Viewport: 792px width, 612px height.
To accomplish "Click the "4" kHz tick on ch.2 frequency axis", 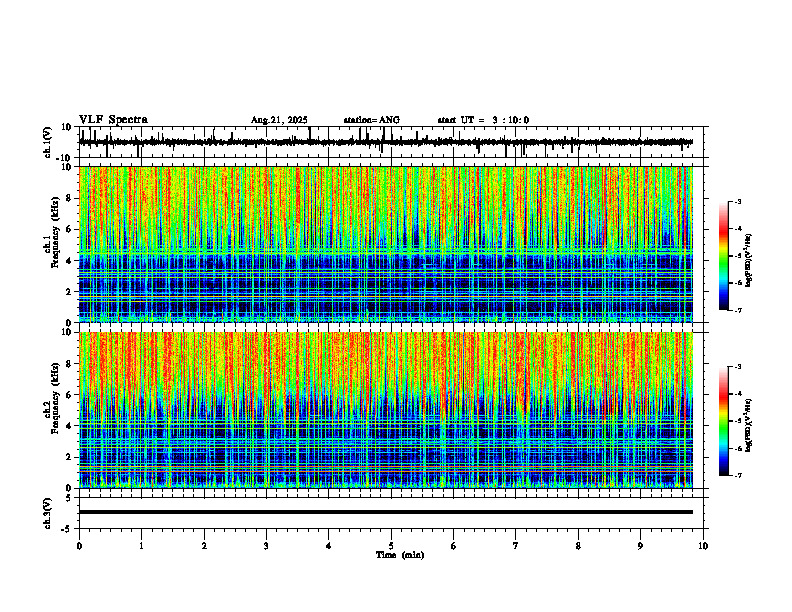I will [x=69, y=426].
